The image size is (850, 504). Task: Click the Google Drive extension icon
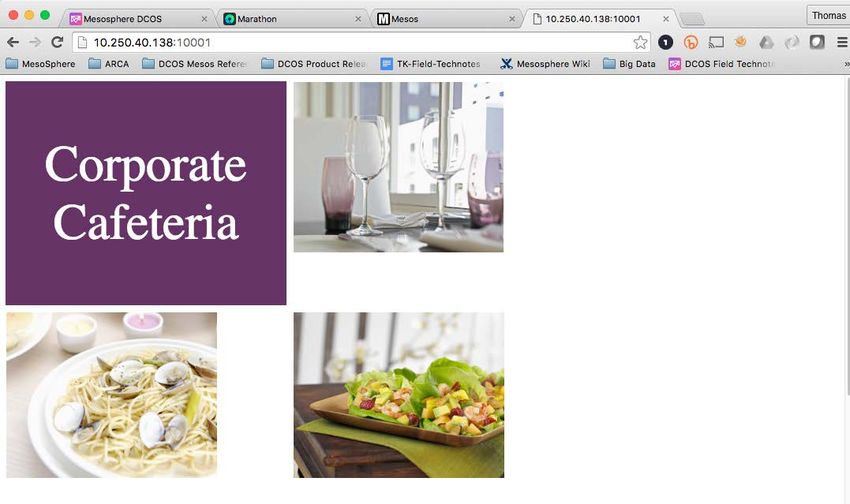766,42
